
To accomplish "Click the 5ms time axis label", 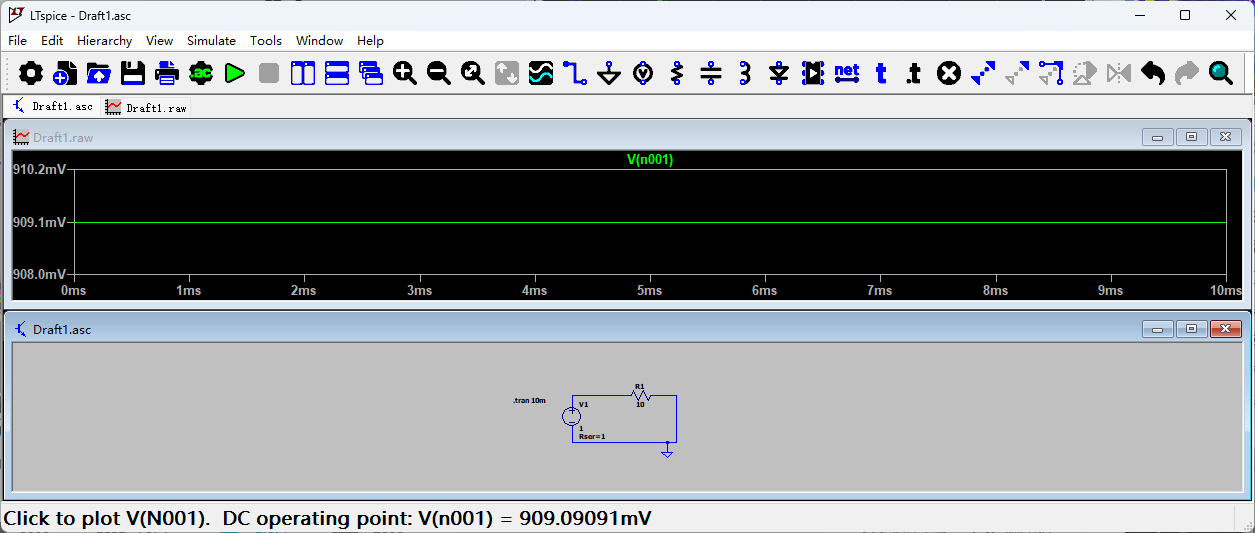I will [650, 291].
